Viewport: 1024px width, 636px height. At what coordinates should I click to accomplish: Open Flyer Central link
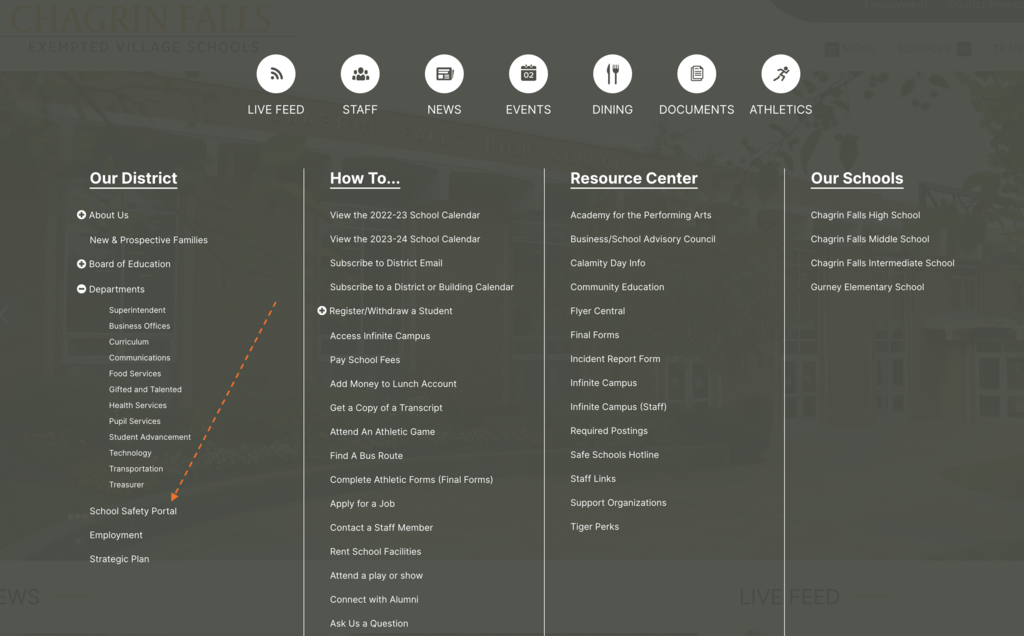tap(597, 311)
